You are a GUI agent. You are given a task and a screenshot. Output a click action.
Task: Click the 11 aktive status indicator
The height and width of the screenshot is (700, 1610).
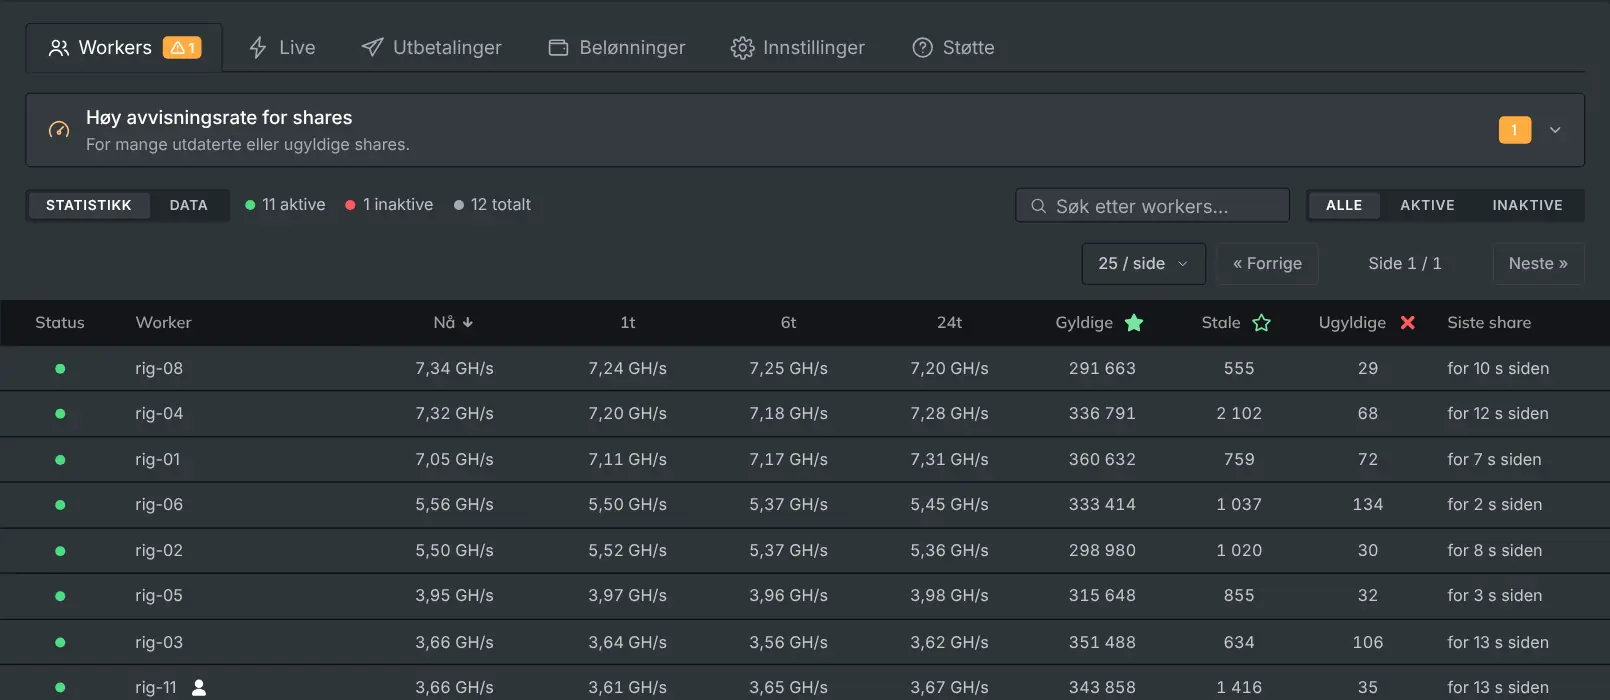click(285, 205)
